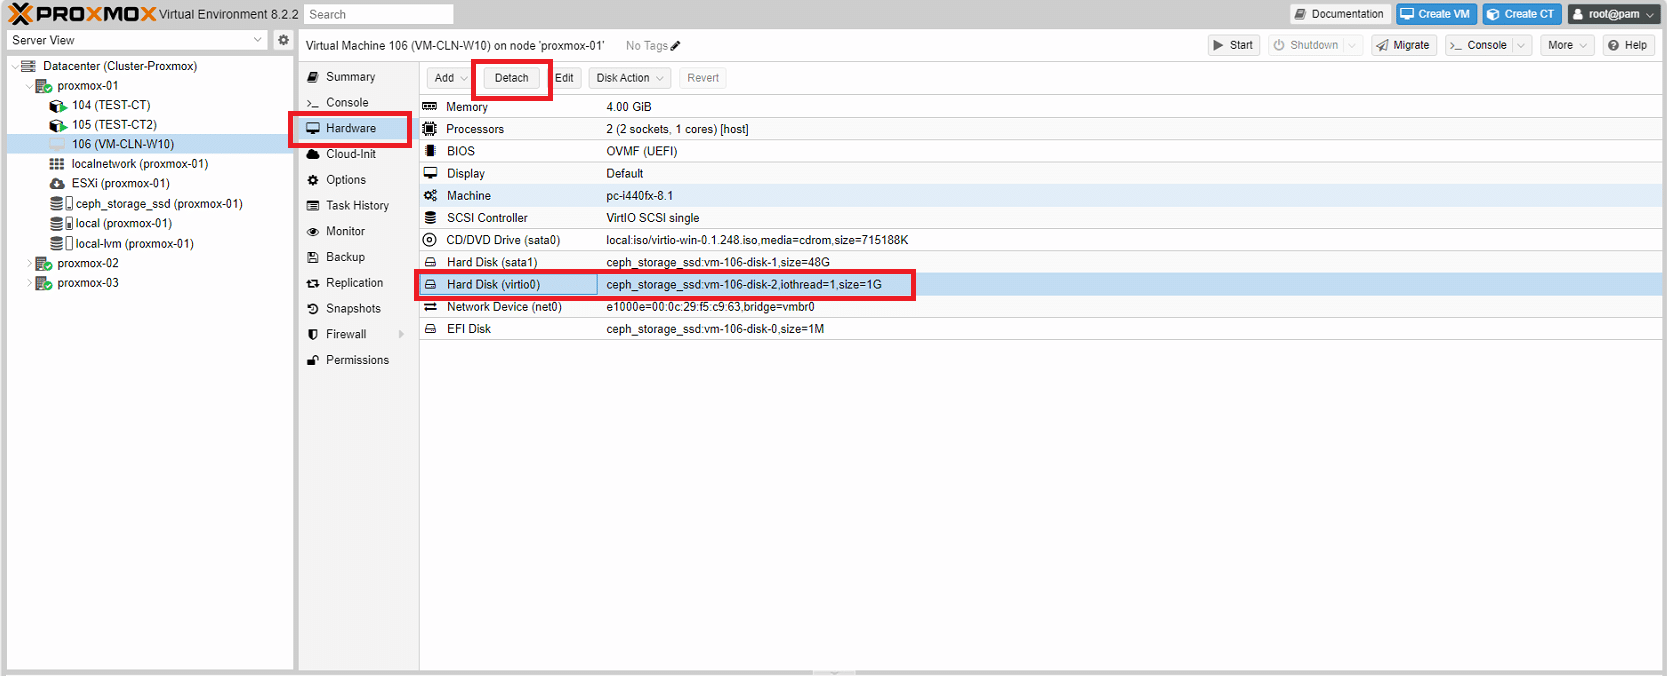Select the Hard Disk (virtio0) row
The image size is (1667, 676).
[1040, 285]
